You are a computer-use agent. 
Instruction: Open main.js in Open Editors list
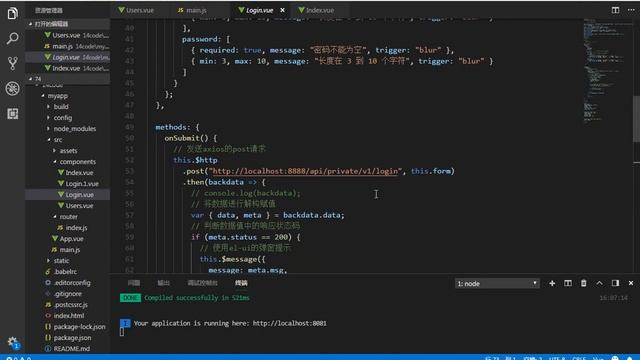(x=68, y=47)
